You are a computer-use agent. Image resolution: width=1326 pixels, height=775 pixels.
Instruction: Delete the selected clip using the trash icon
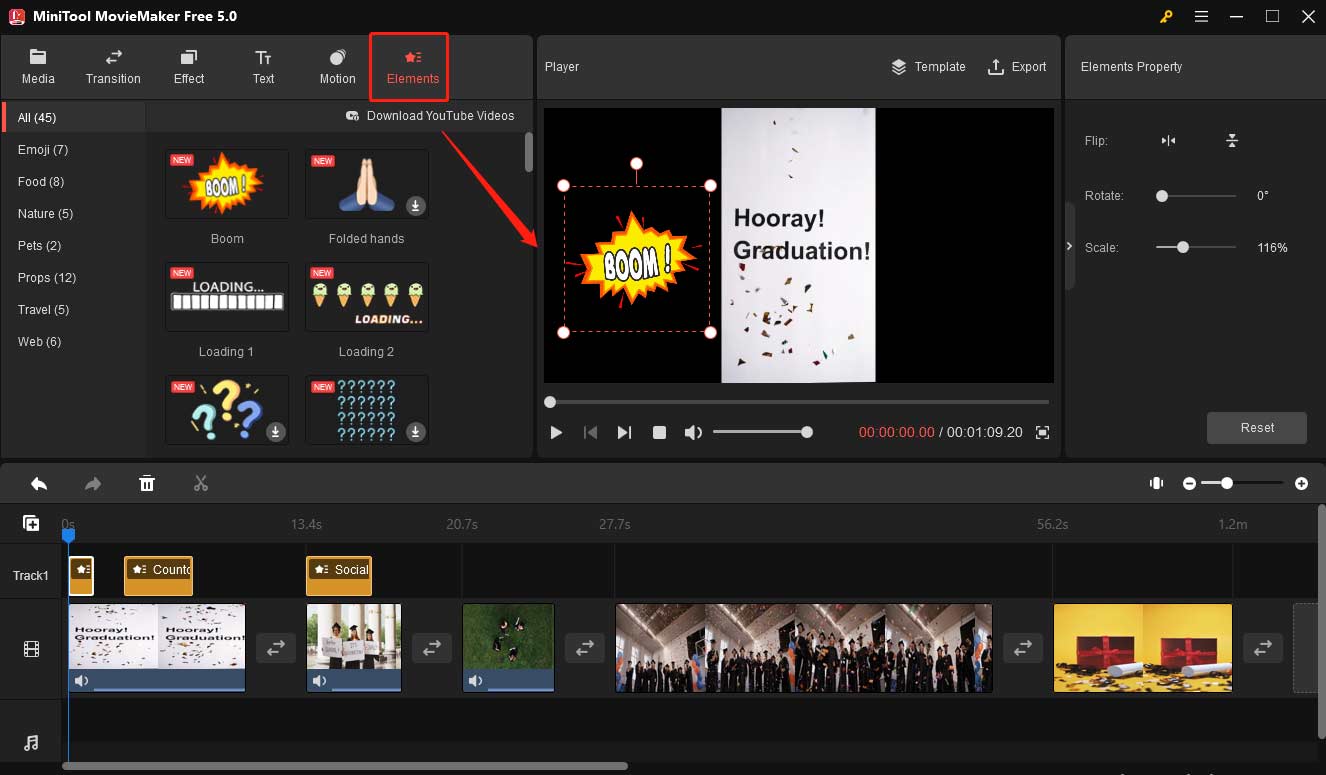[x=147, y=483]
